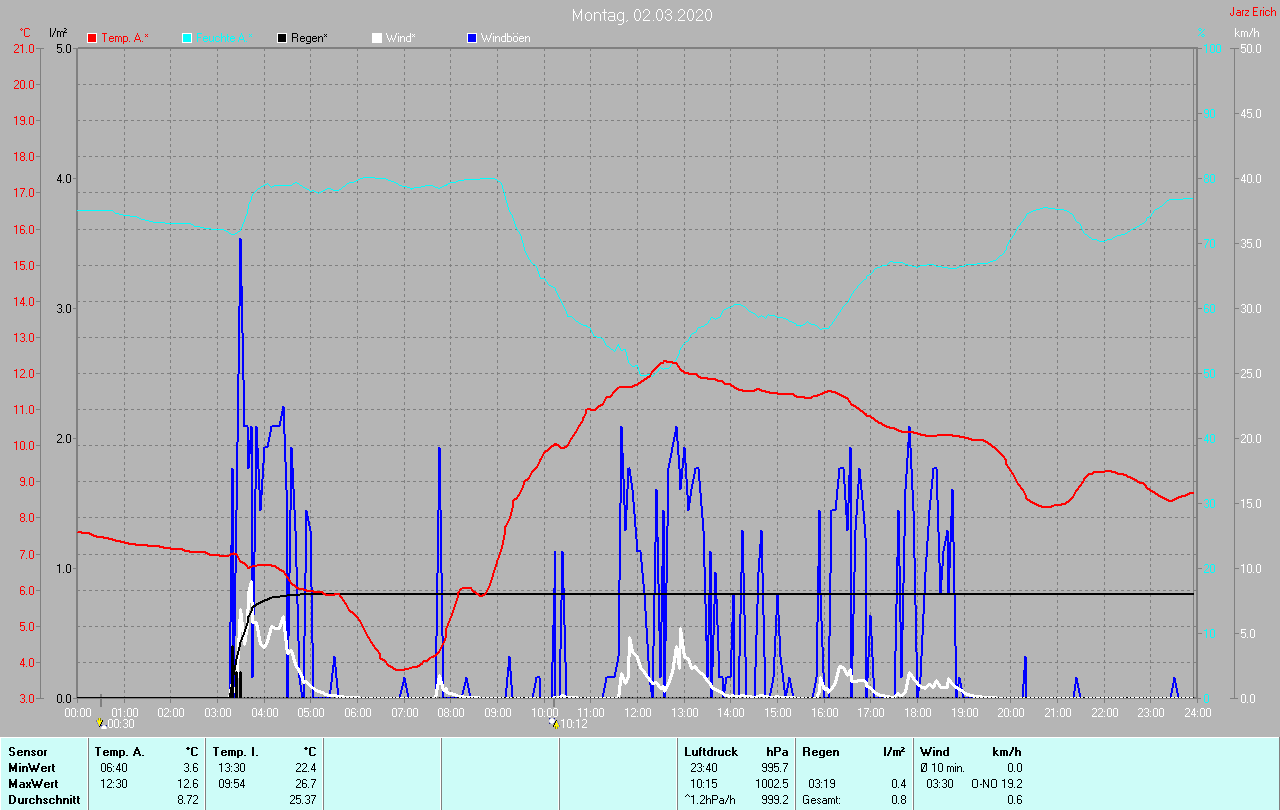Viewport: 1280px width, 810px height.
Task: Click the Gesamt: rain total label
Action: coord(821,800)
